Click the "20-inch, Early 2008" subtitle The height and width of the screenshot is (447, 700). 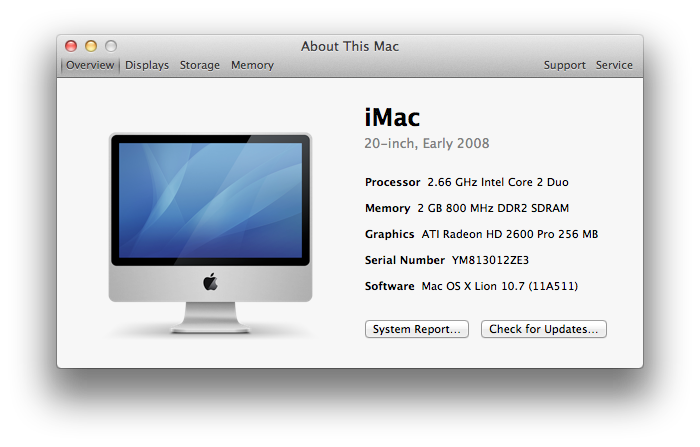point(427,143)
